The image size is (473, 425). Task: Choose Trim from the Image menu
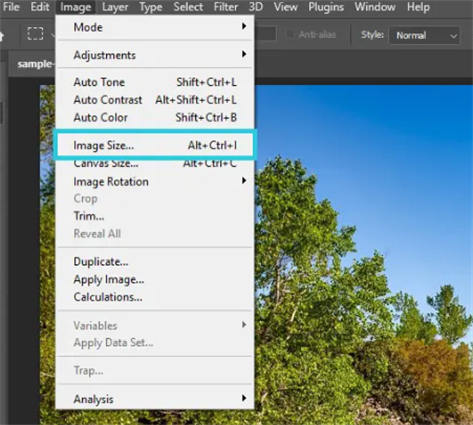click(x=155, y=216)
